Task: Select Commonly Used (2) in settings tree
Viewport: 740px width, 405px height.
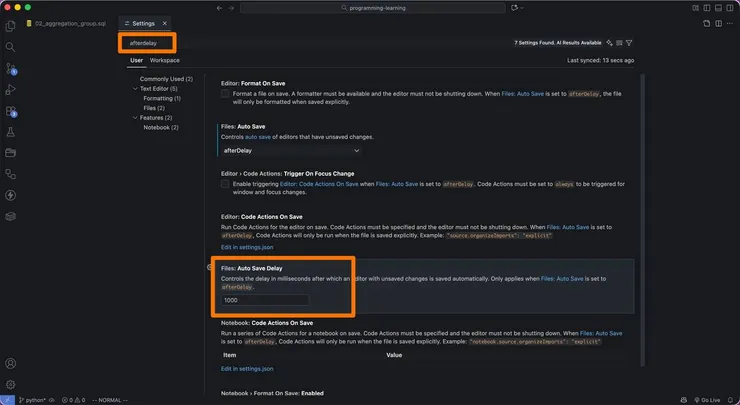Action: [166, 79]
